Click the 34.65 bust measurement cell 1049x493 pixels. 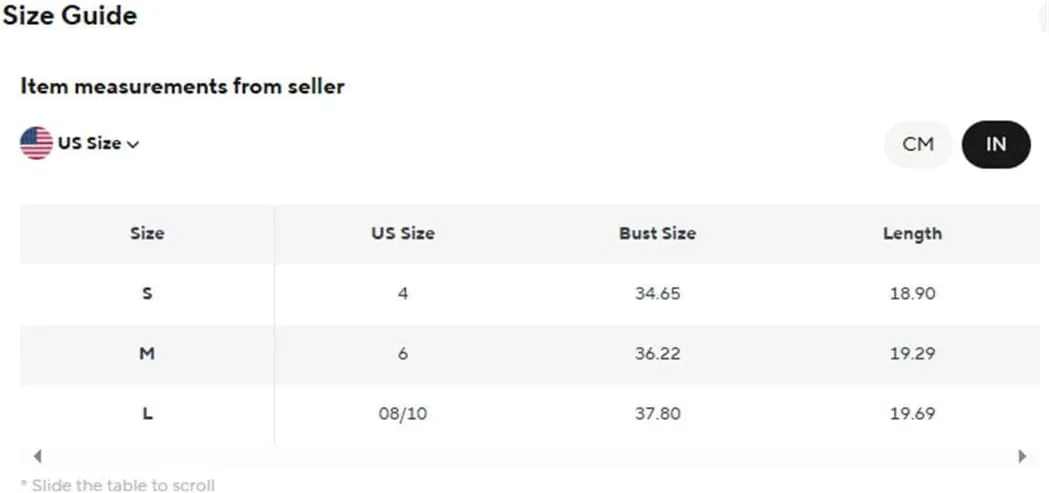[657, 294]
